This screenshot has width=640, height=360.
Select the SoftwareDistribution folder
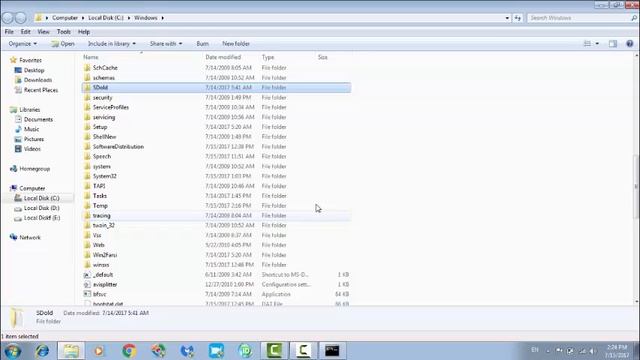pos(216,147)
